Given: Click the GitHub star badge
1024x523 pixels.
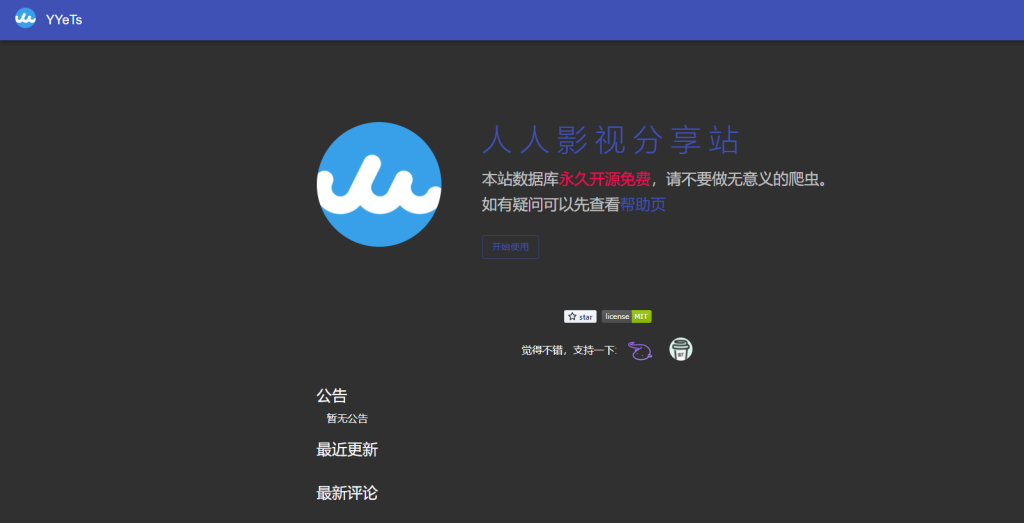Looking at the screenshot, I should [580, 317].
